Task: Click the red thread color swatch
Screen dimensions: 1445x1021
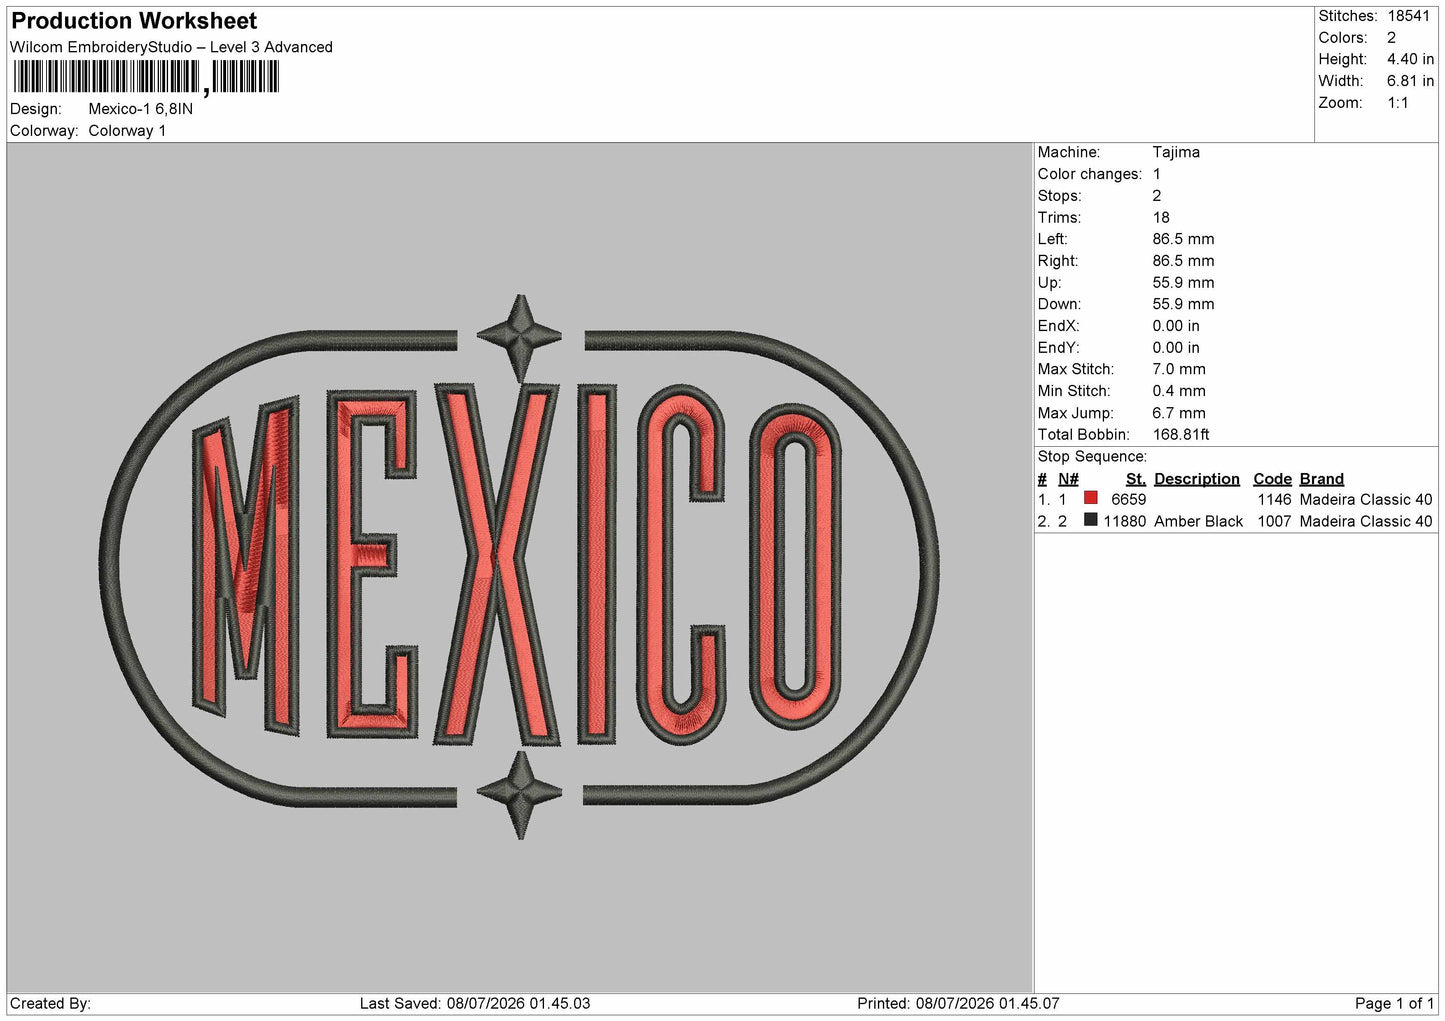Action: pyautogui.click(x=1090, y=498)
